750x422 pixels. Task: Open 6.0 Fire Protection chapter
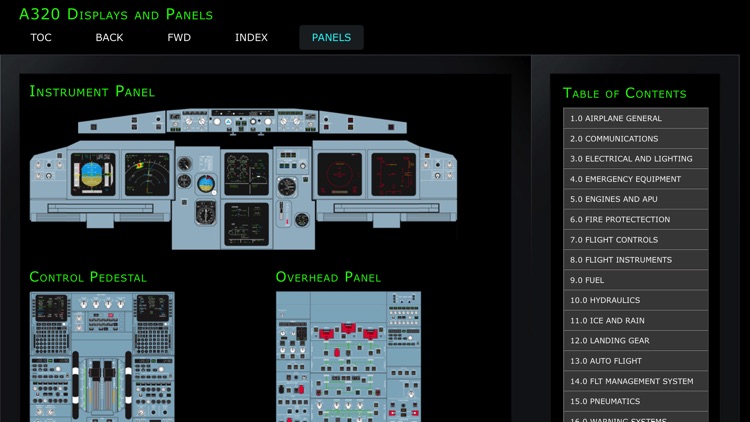[636, 219]
